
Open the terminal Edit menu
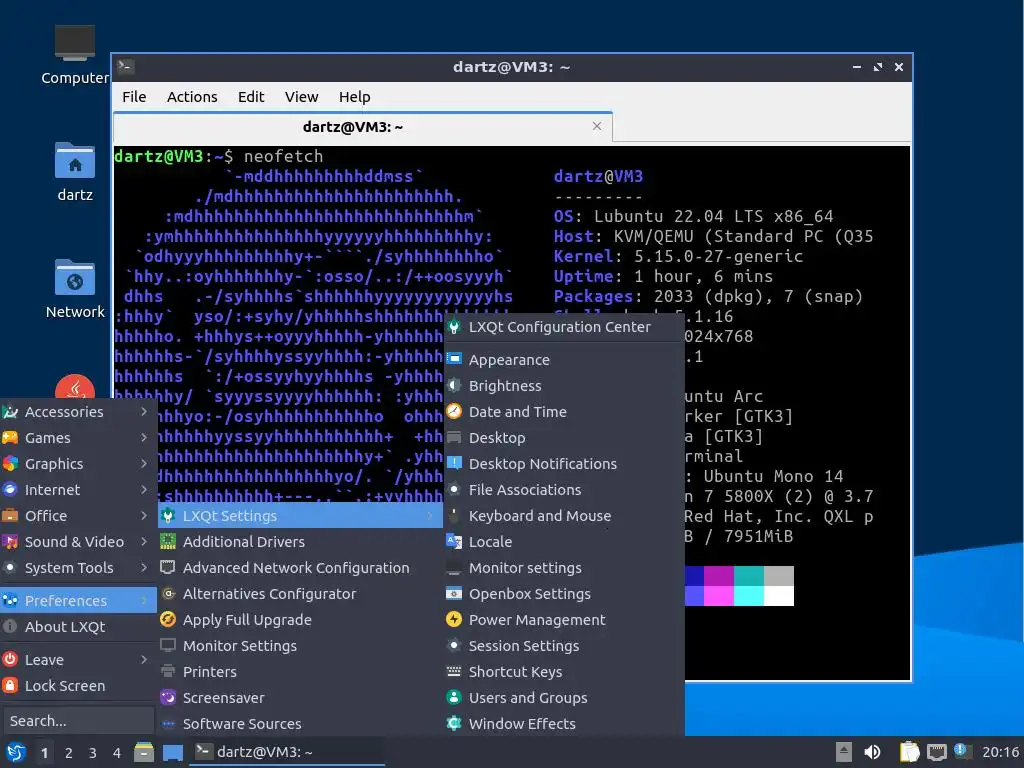click(251, 97)
